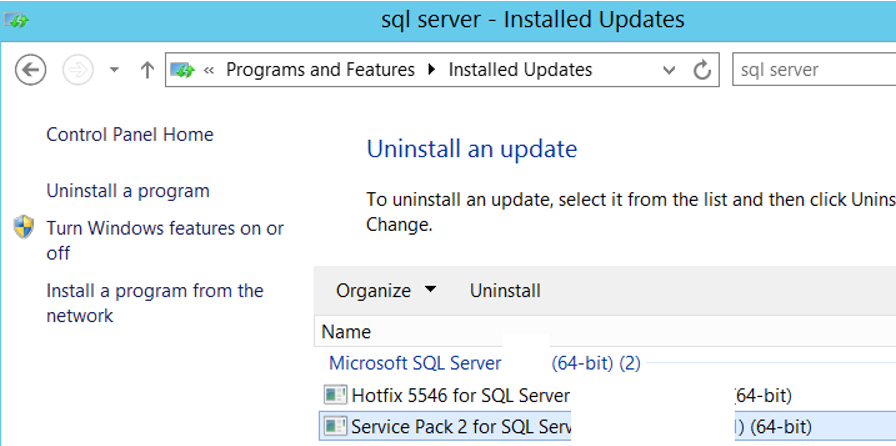Open Uninstall a program link
This screenshot has width=896, height=446.
click(128, 190)
